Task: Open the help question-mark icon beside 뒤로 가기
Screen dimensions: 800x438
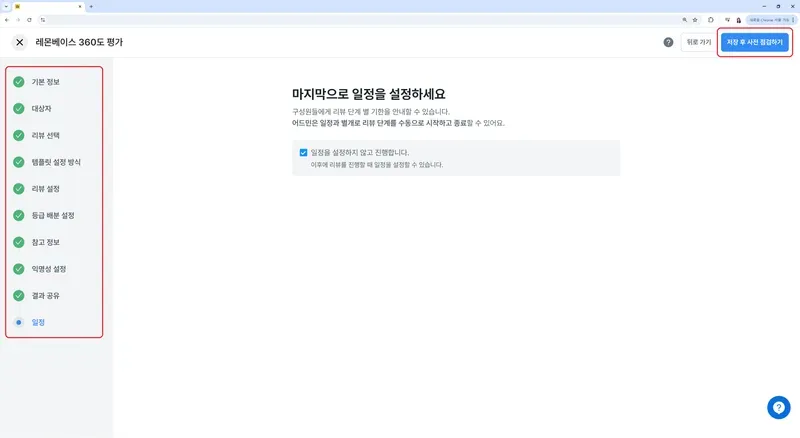Action: [668, 42]
